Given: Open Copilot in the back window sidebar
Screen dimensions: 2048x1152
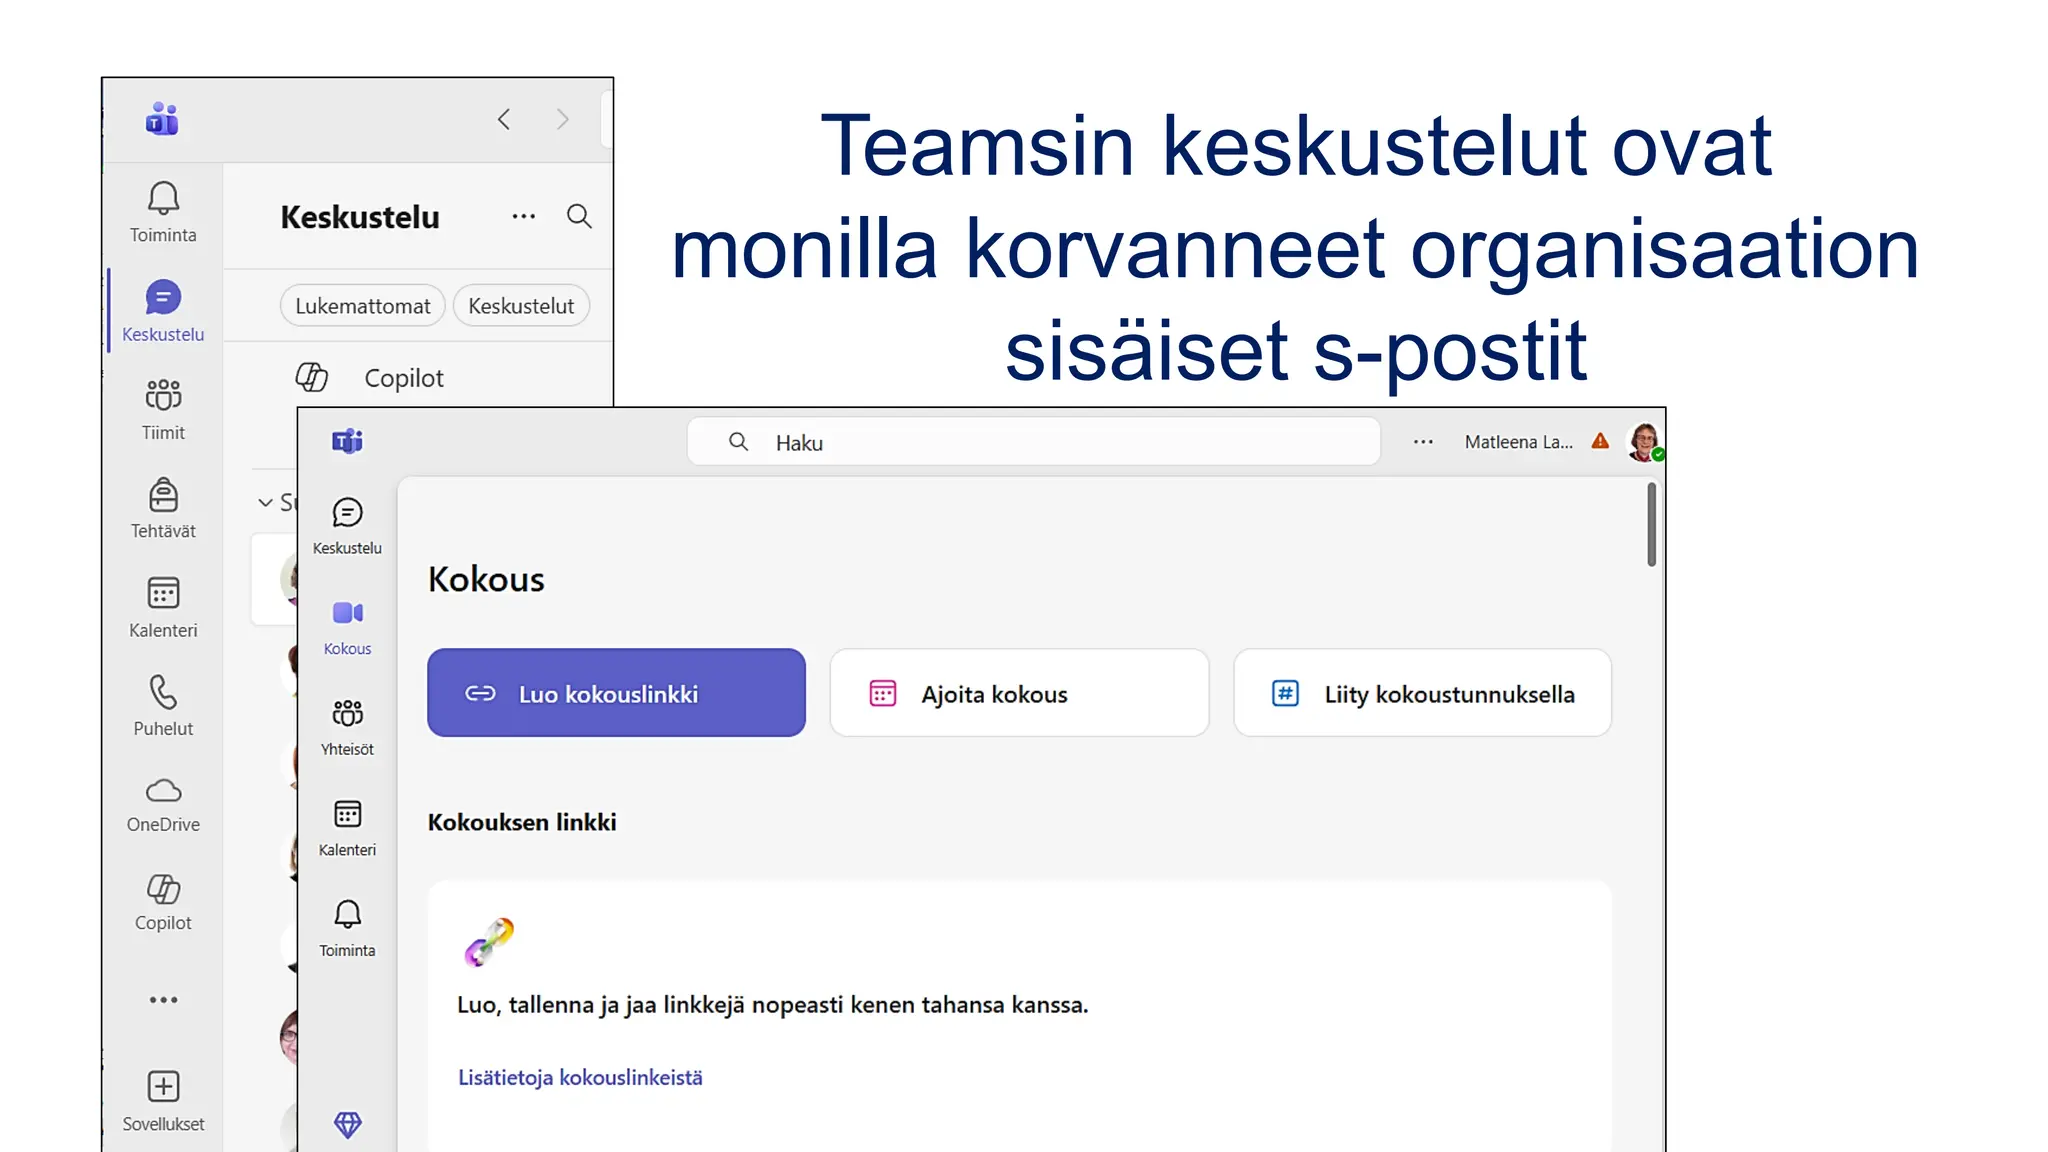Looking at the screenshot, I should click(163, 902).
